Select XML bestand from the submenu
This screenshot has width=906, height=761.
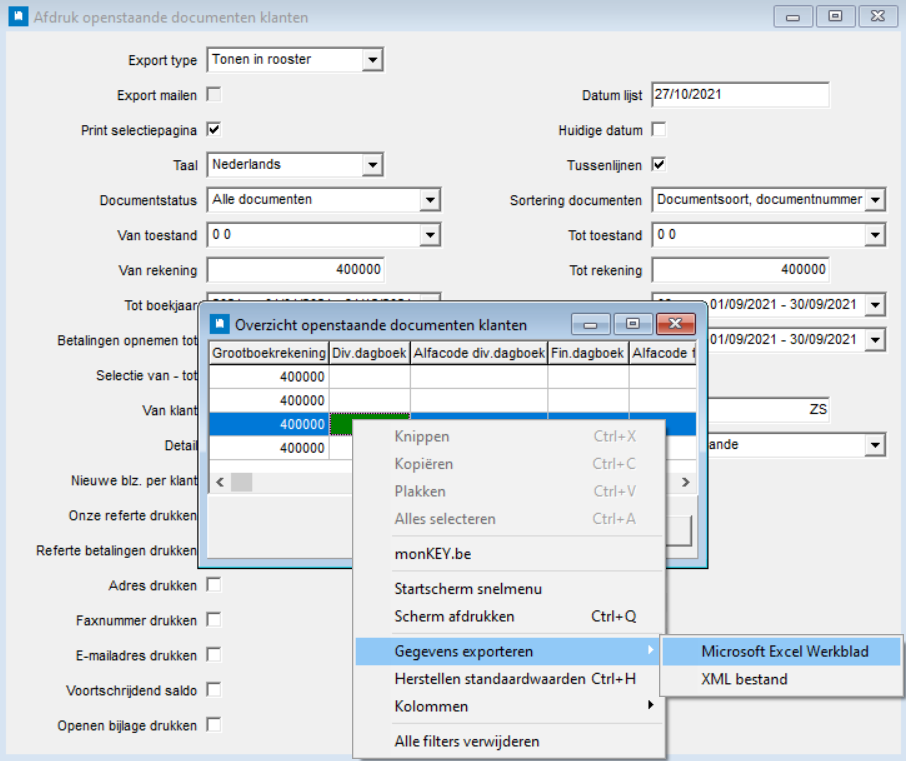(x=744, y=680)
